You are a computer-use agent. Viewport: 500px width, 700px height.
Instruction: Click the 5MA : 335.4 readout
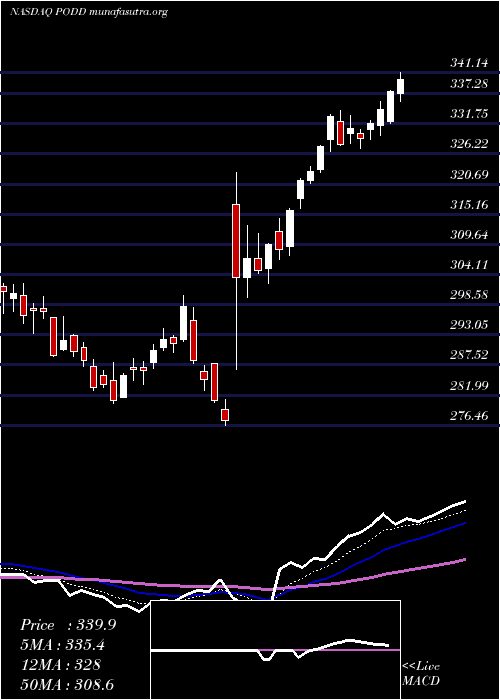[65, 645]
